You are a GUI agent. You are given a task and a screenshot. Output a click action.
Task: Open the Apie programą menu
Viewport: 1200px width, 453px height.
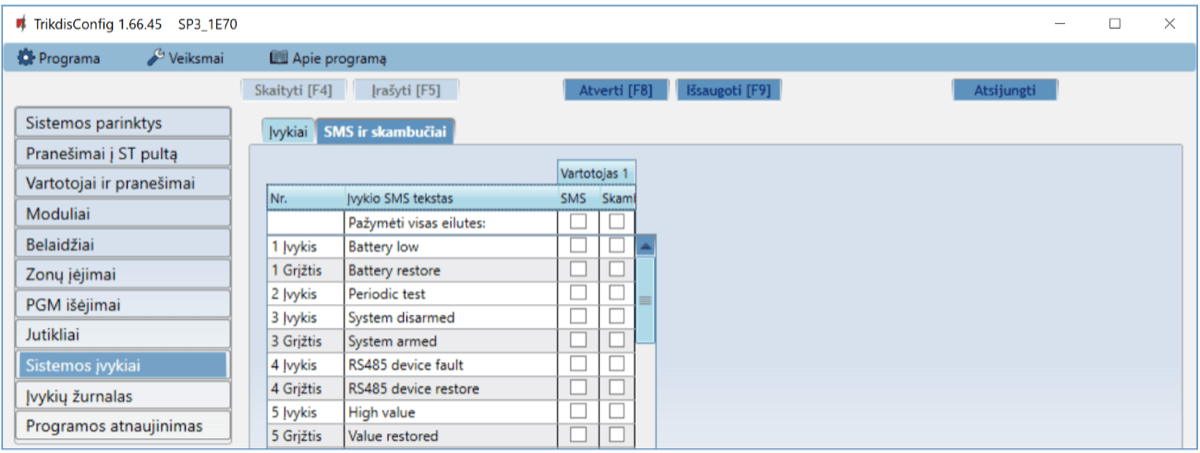point(328,58)
